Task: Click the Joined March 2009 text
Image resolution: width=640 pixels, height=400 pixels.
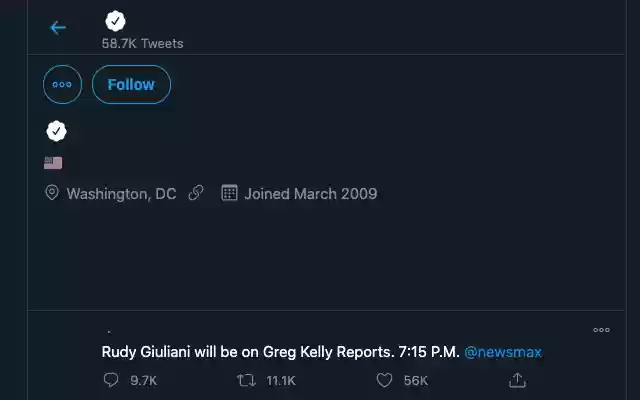Action: [x=310, y=194]
